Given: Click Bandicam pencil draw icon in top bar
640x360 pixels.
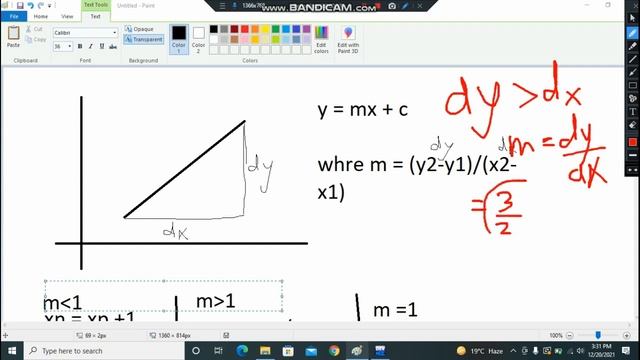Looking at the screenshot, I should (x=405, y=6).
